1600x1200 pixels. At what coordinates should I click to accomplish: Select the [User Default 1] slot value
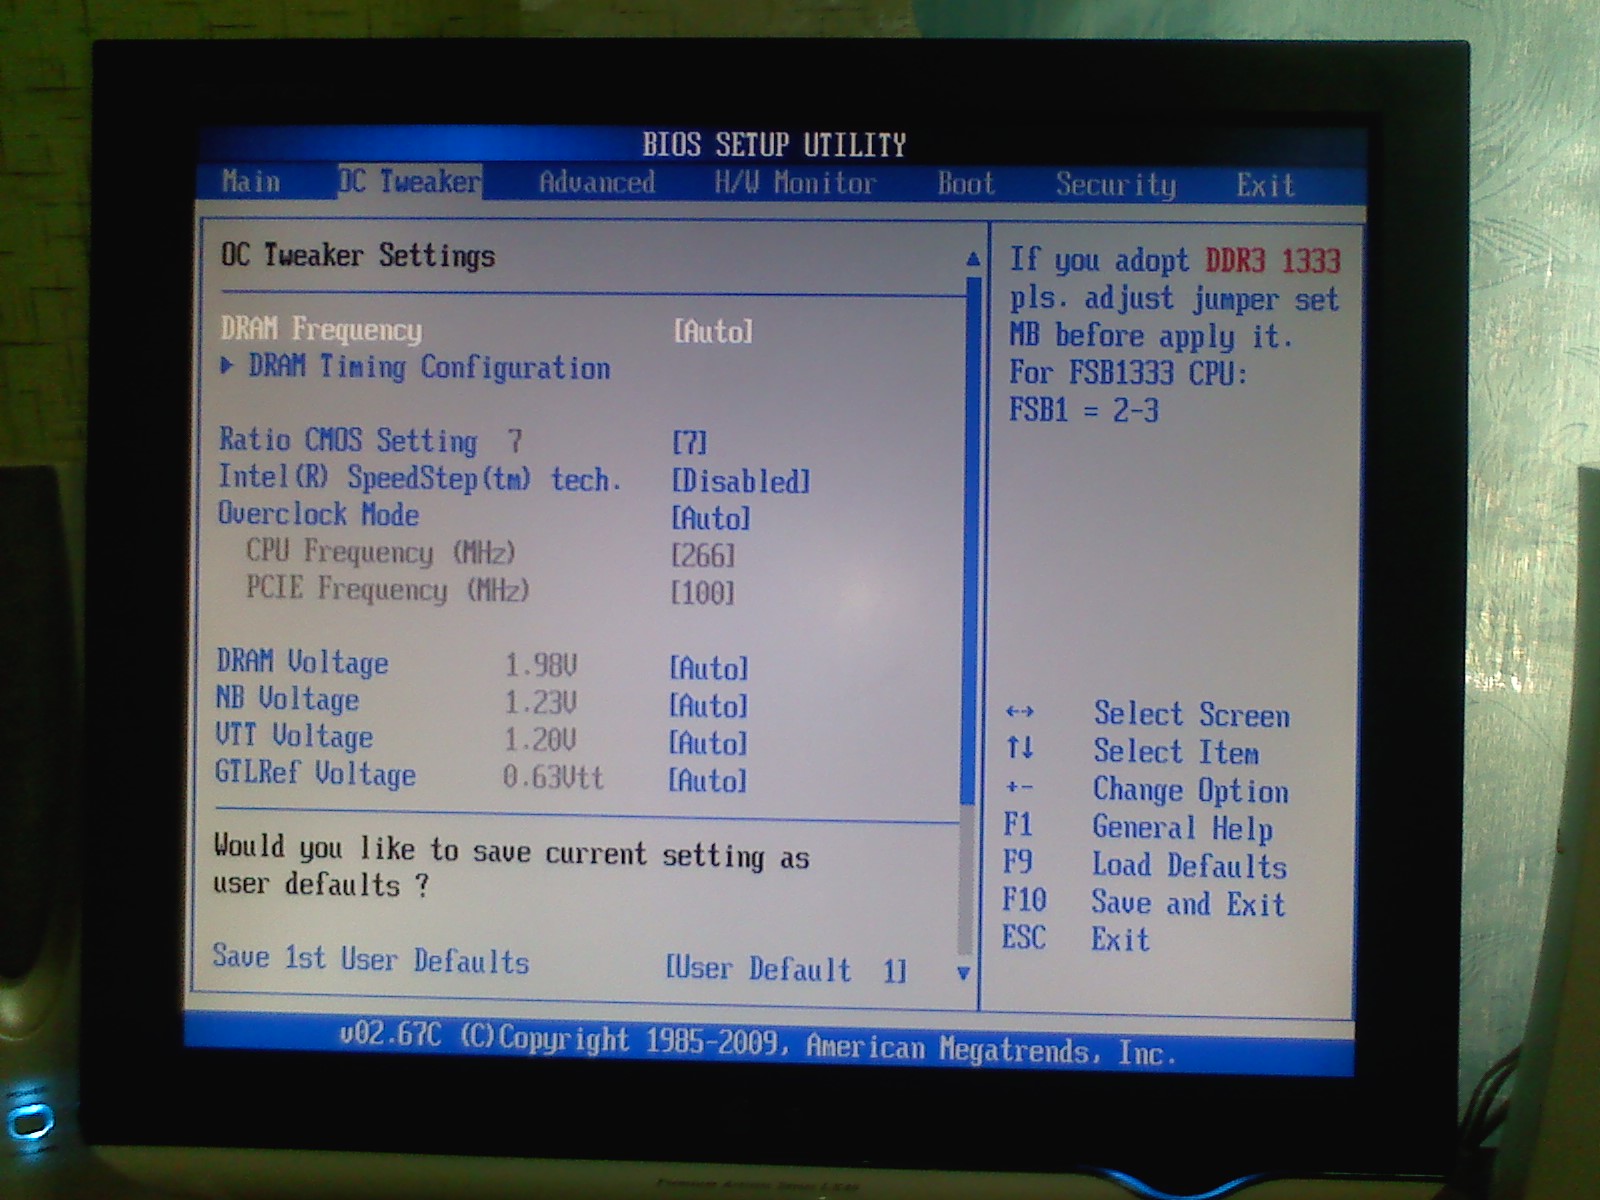(786, 969)
